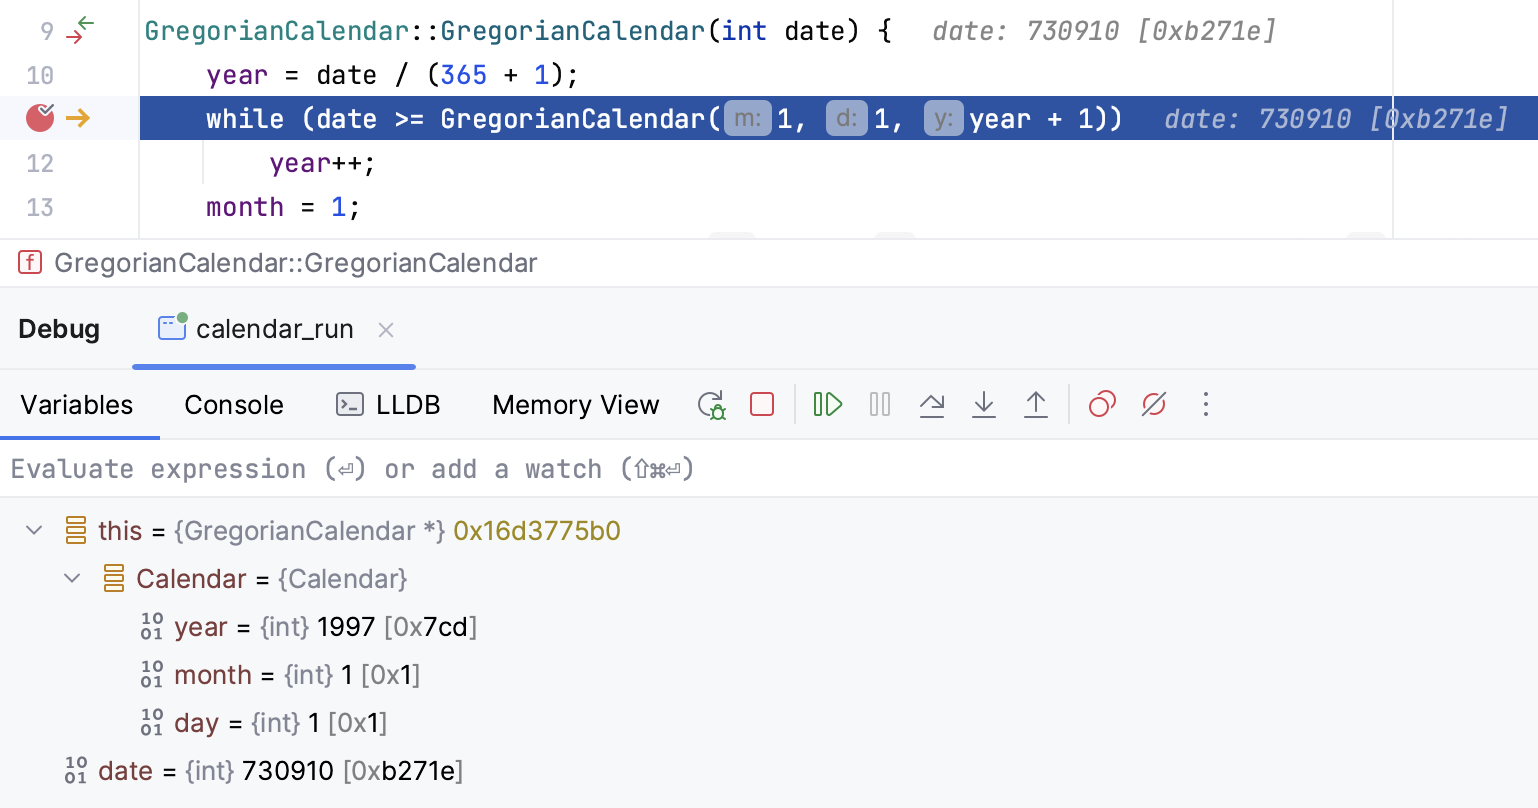Screen dimensions: 1538x808
Task: Mute all breakpoints with the crossed-circle icon
Action: [1153, 404]
